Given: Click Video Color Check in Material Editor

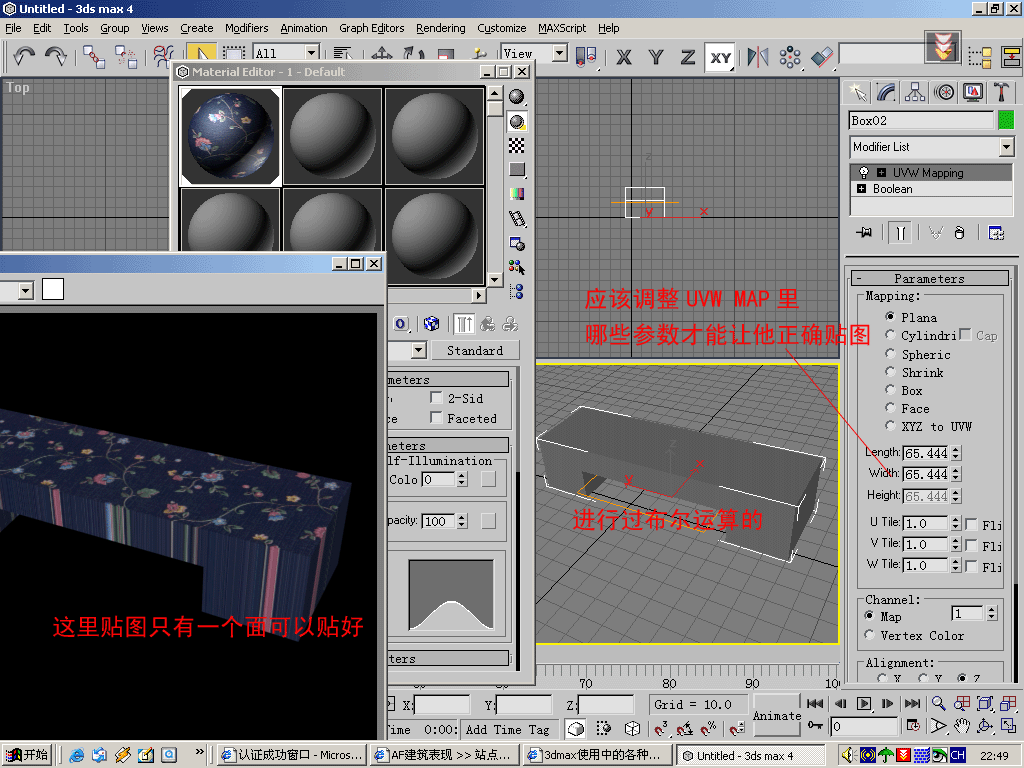Looking at the screenshot, I should [x=517, y=194].
